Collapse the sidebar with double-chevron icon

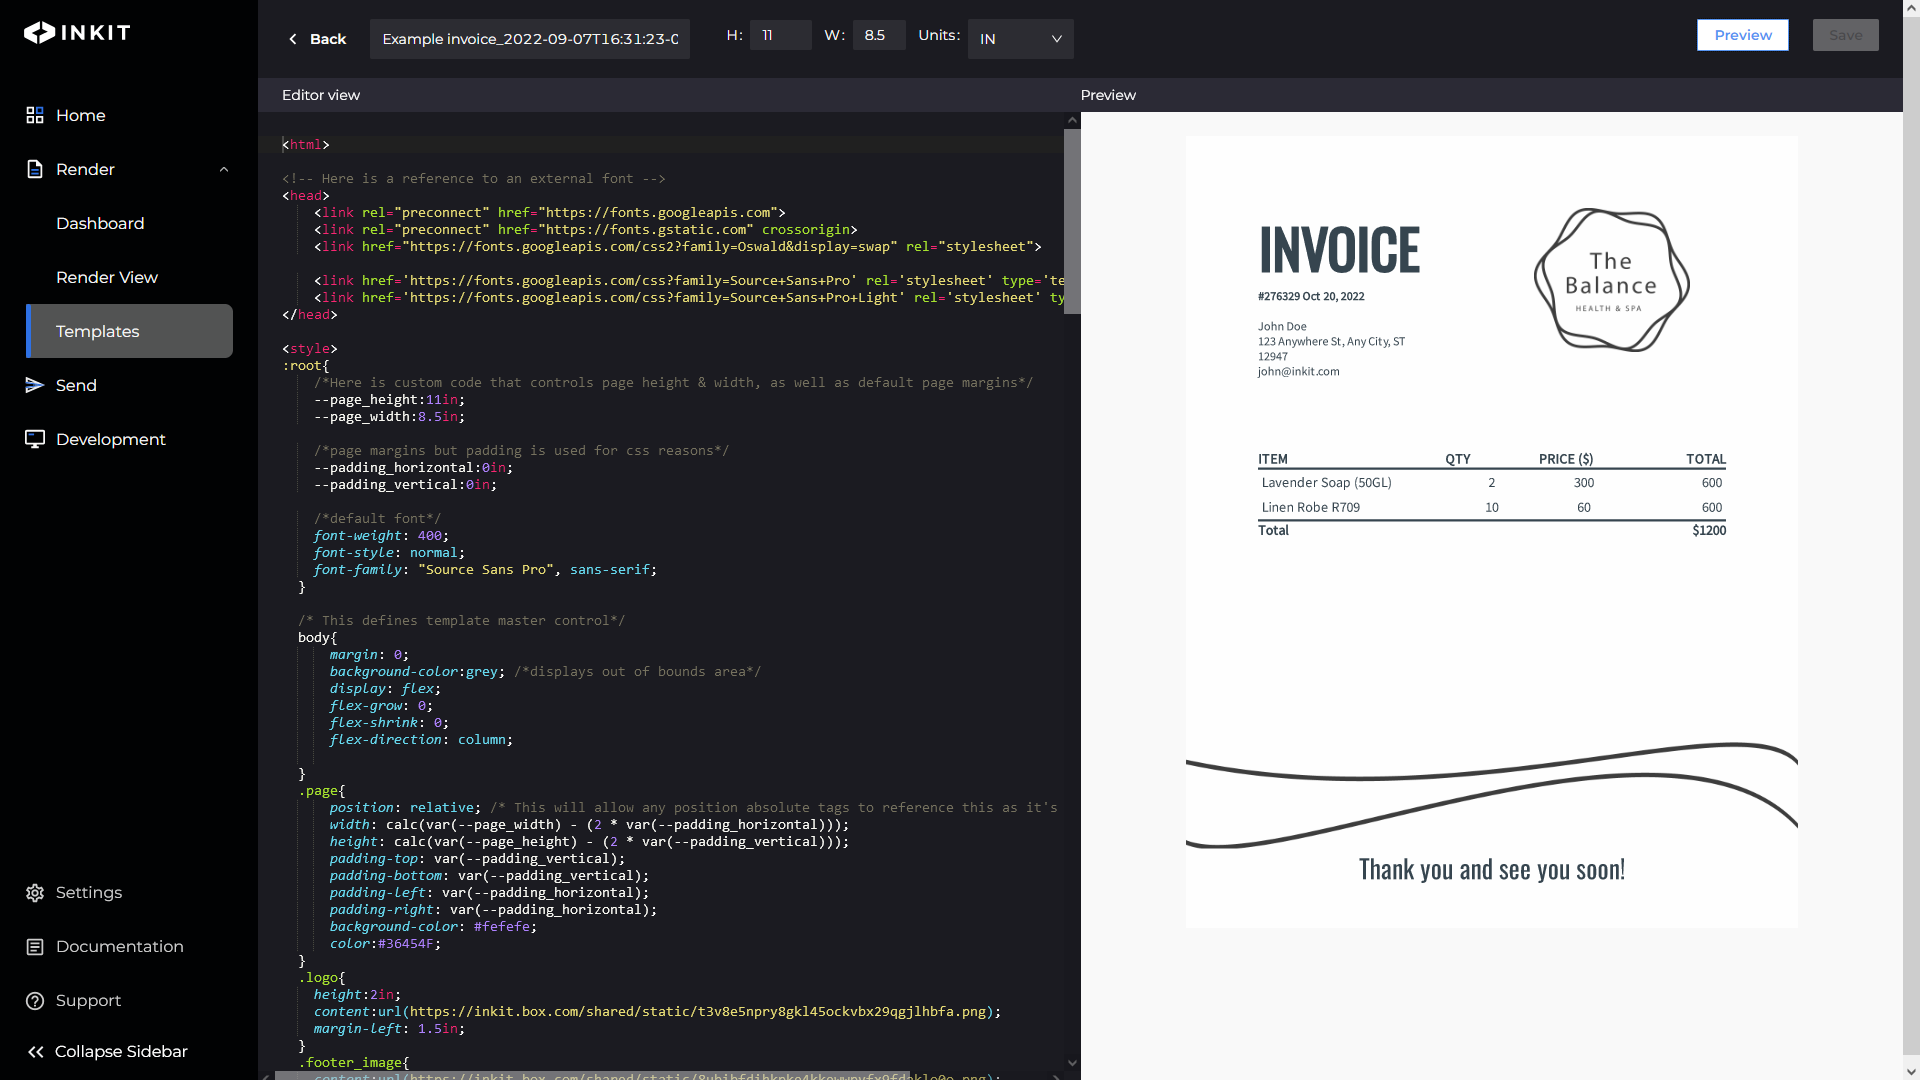click(x=36, y=1052)
